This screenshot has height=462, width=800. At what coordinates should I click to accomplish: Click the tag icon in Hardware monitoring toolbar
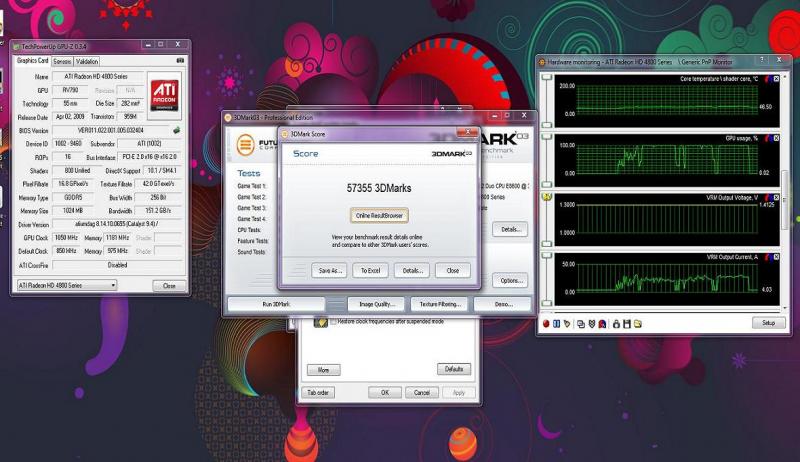tap(567, 324)
